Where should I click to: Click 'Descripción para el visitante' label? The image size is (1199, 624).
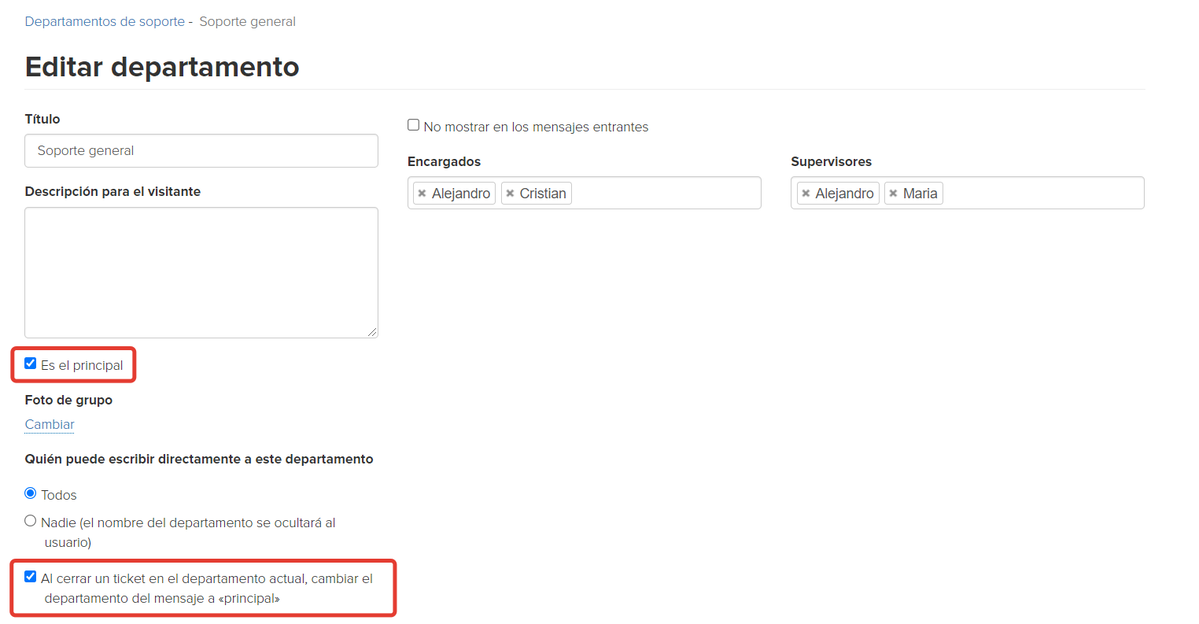coord(112,191)
